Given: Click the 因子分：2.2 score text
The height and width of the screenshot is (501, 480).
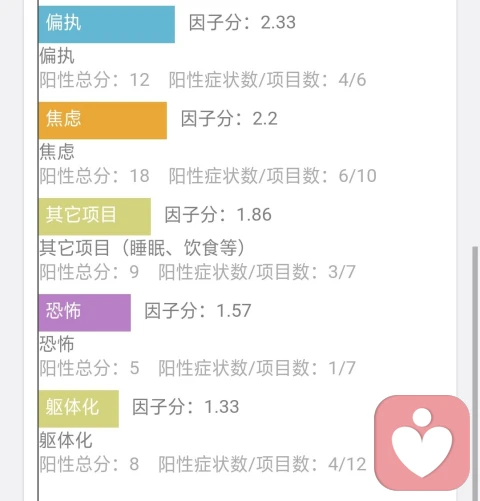Looking at the screenshot, I should (x=229, y=119).
